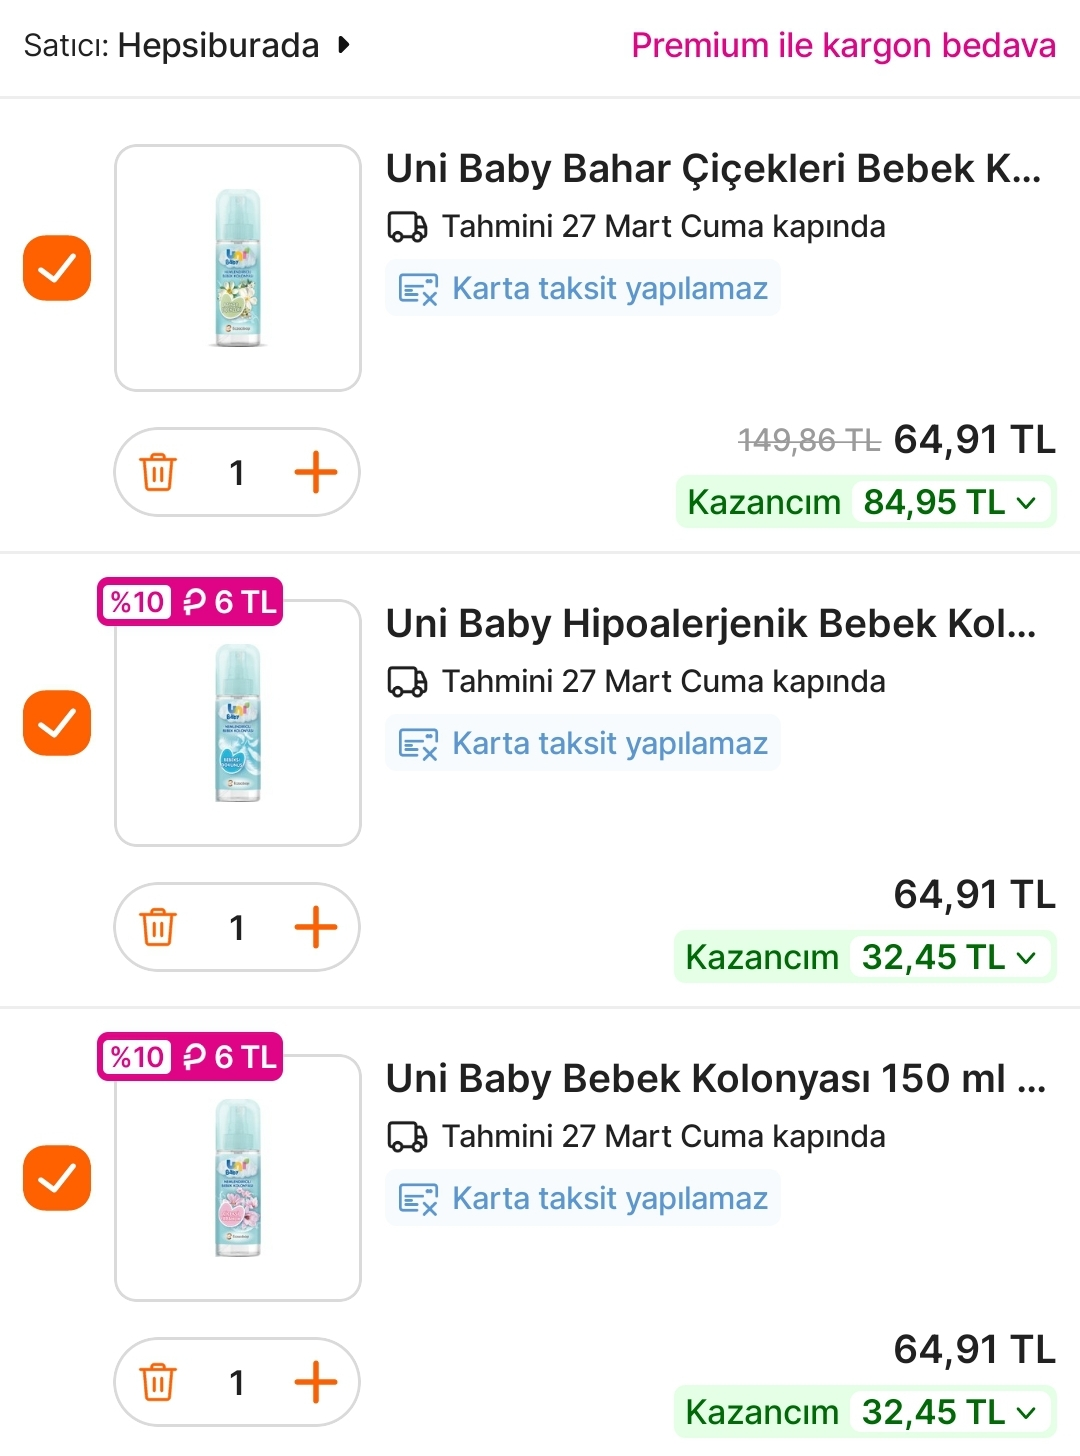This screenshot has height=1456, width=1080.
Task: Tap the Premium ile kargon bedava link
Action: pos(843,46)
